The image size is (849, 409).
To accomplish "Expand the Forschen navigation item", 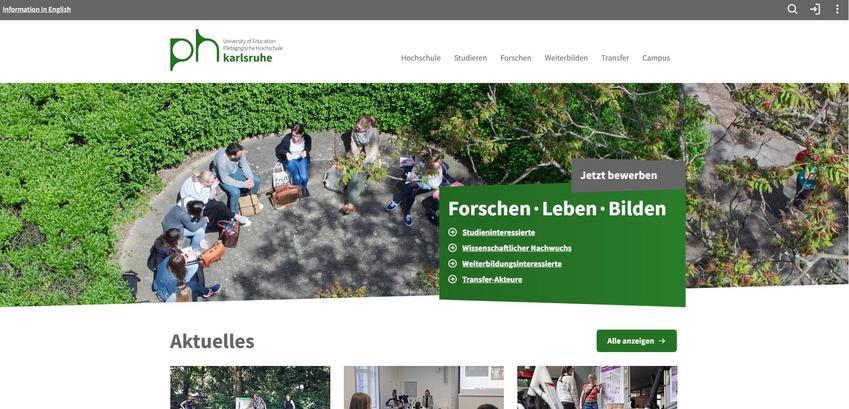I will [x=515, y=58].
